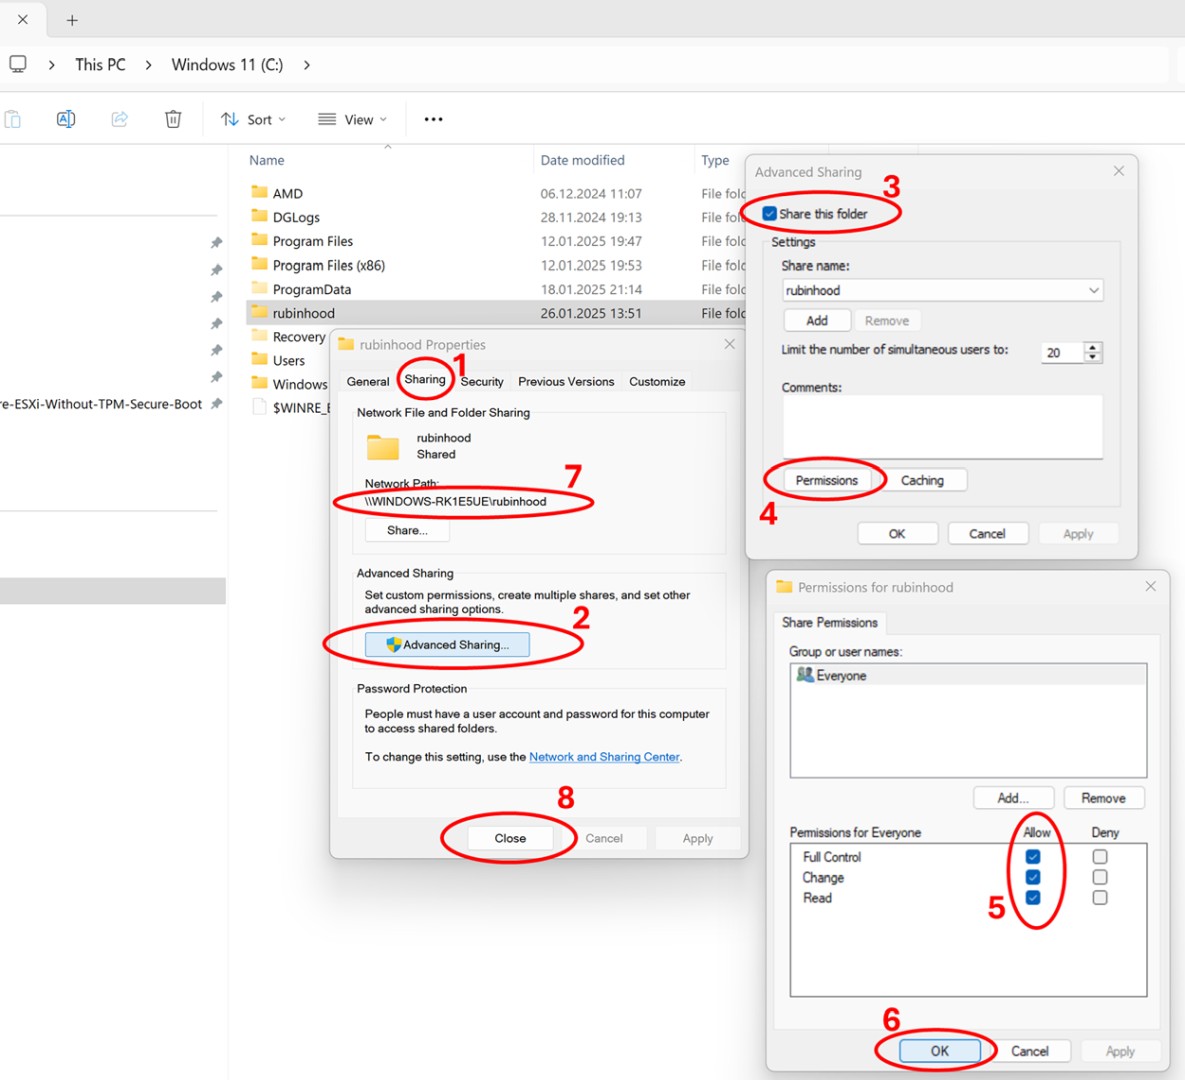1185x1080 pixels.
Task: Select the Share Permissions tab
Action: (829, 623)
